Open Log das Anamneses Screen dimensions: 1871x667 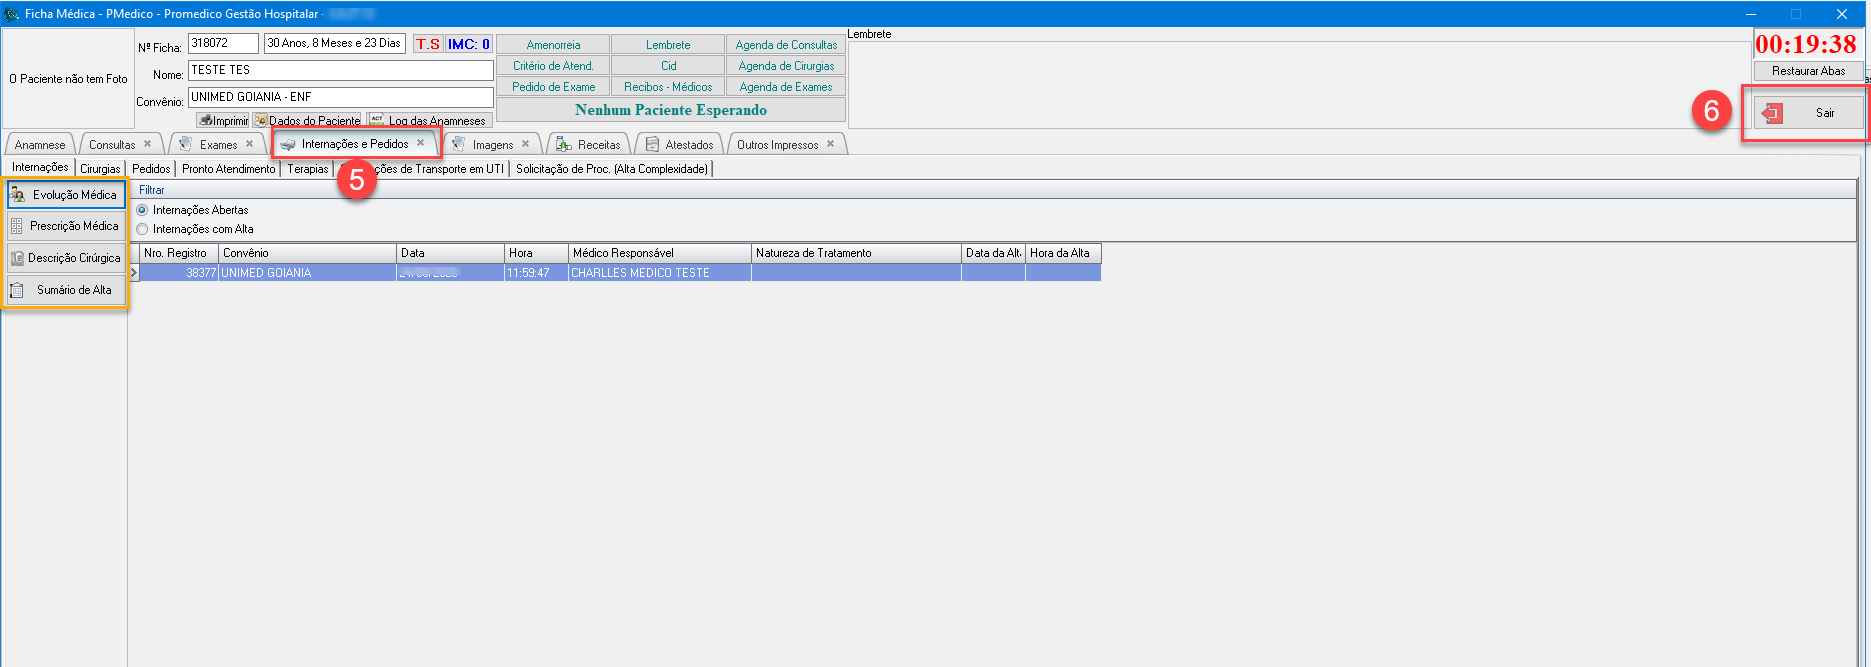coord(429,120)
